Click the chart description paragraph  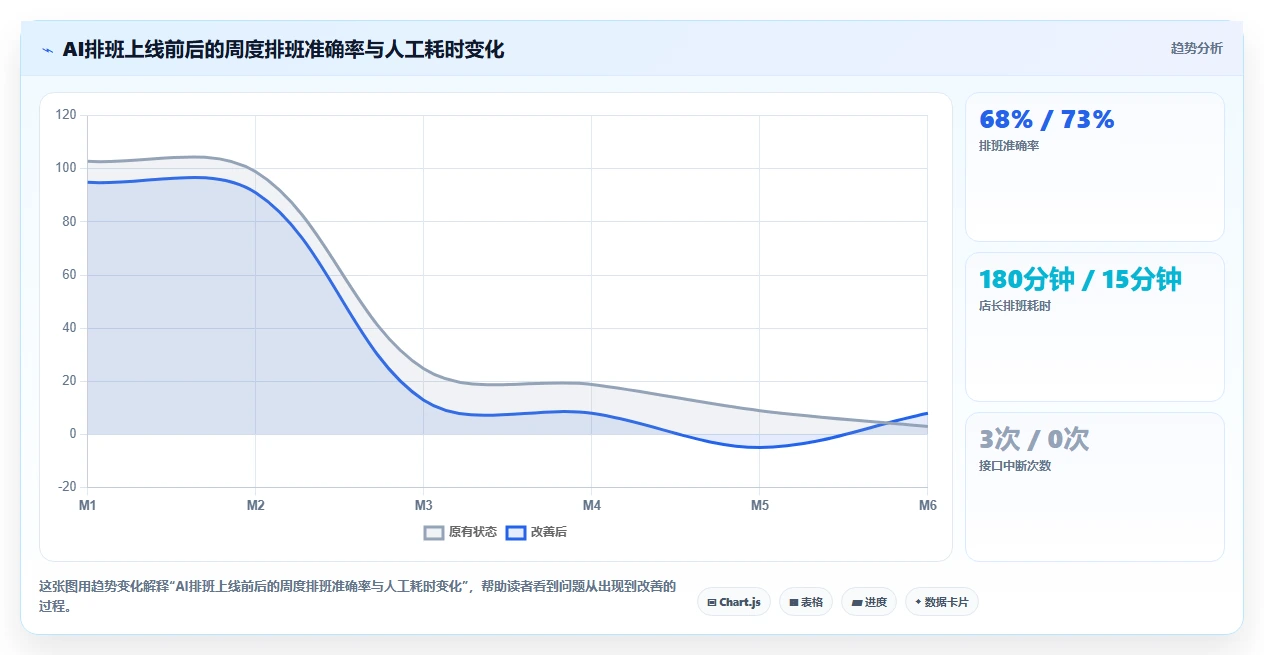(357, 596)
